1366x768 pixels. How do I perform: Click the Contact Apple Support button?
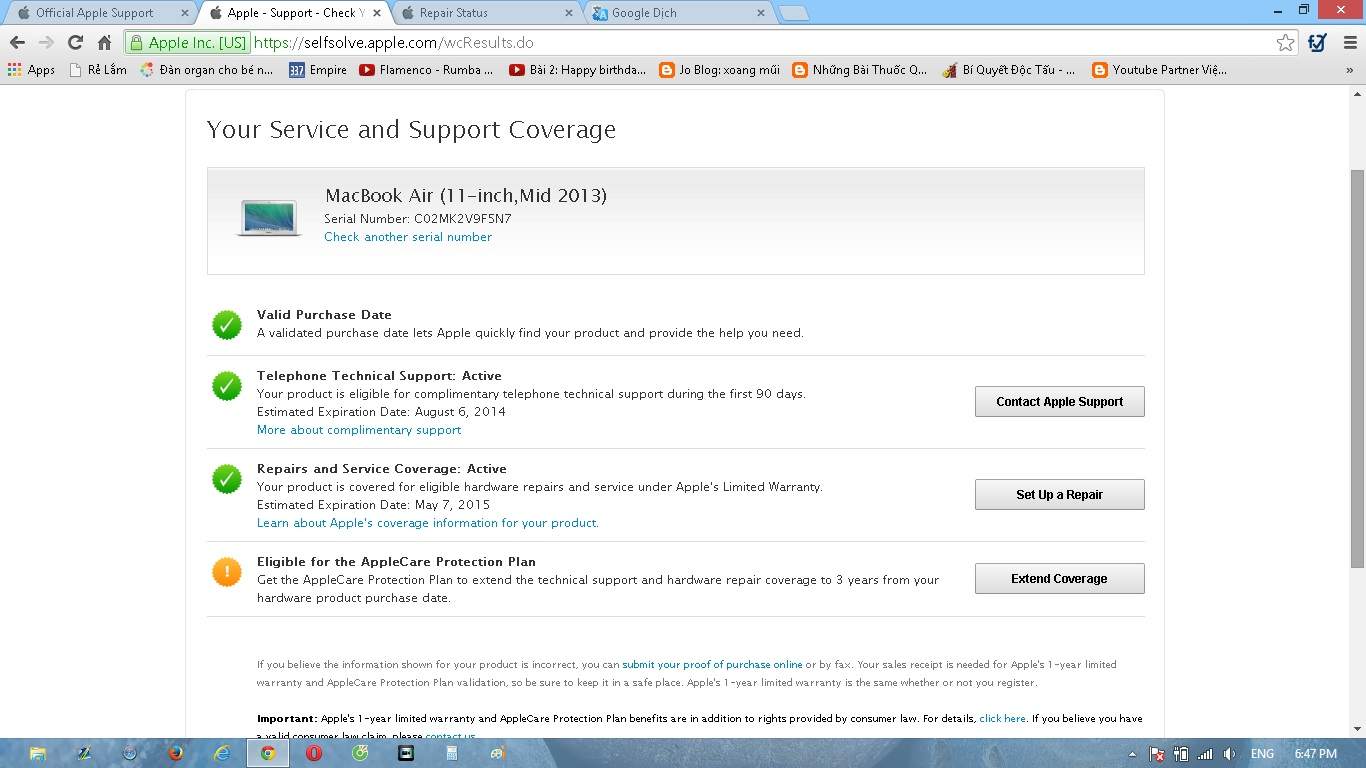click(1059, 402)
